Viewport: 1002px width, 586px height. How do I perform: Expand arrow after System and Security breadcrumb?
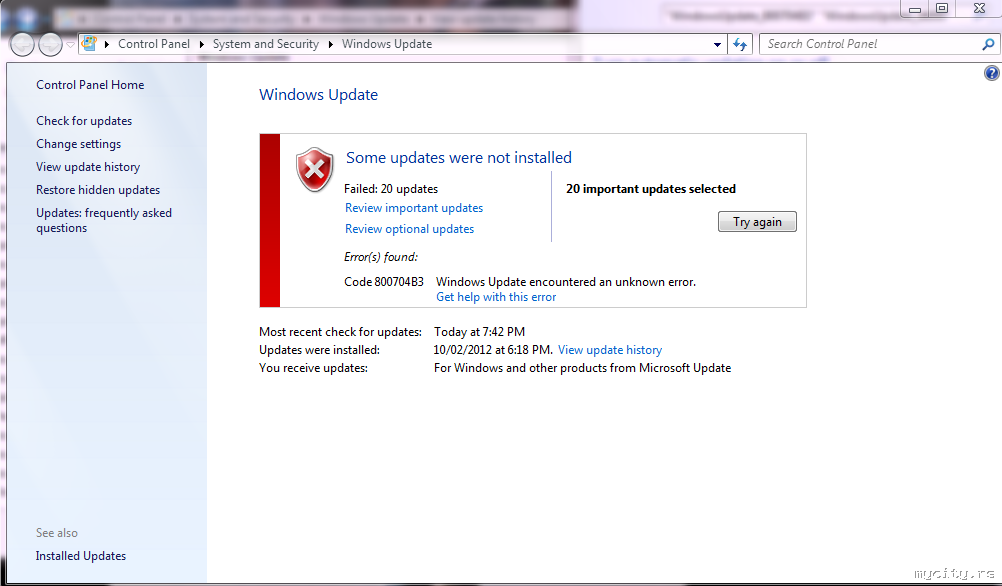[x=331, y=44]
